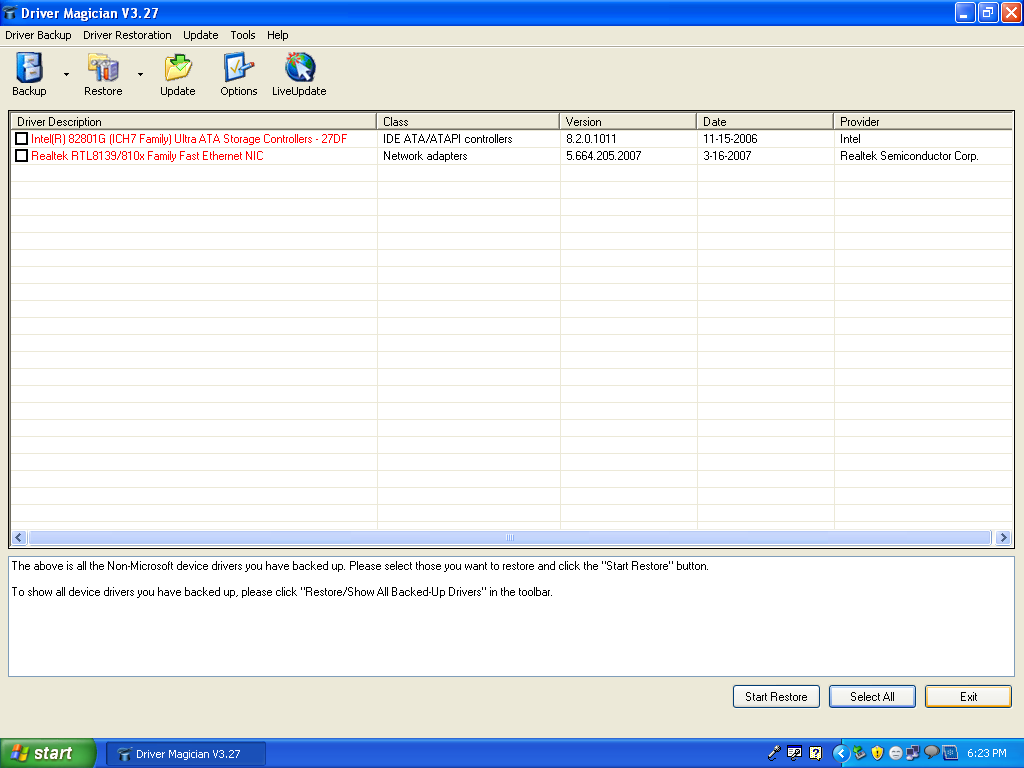Show hidden tray icons with the chevron
The height and width of the screenshot is (768, 1024).
tap(840, 754)
